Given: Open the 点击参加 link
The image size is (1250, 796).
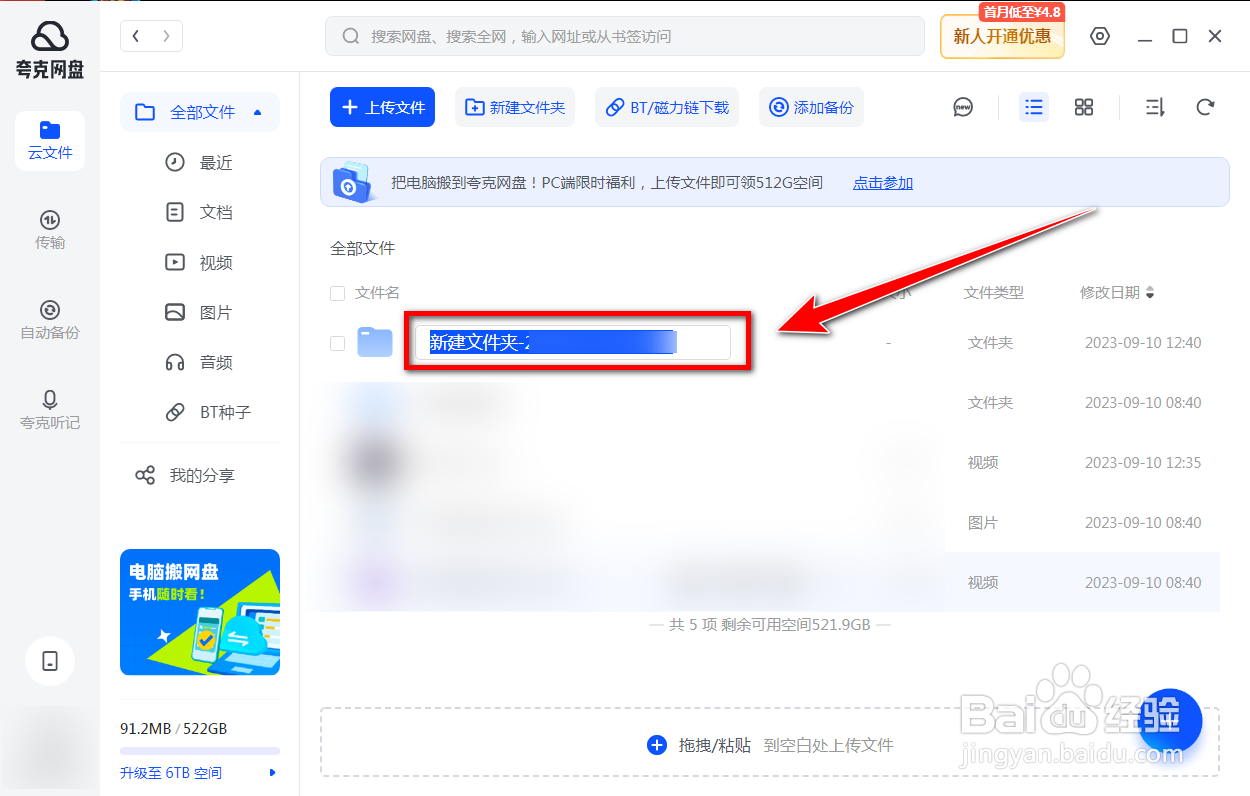Looking at the screenshot, I should click(882, 182).
